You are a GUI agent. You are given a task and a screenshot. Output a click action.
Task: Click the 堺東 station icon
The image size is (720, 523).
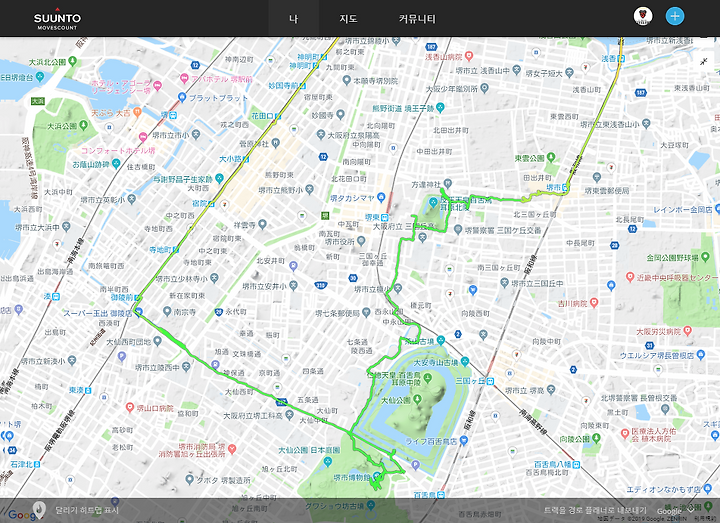384,218
